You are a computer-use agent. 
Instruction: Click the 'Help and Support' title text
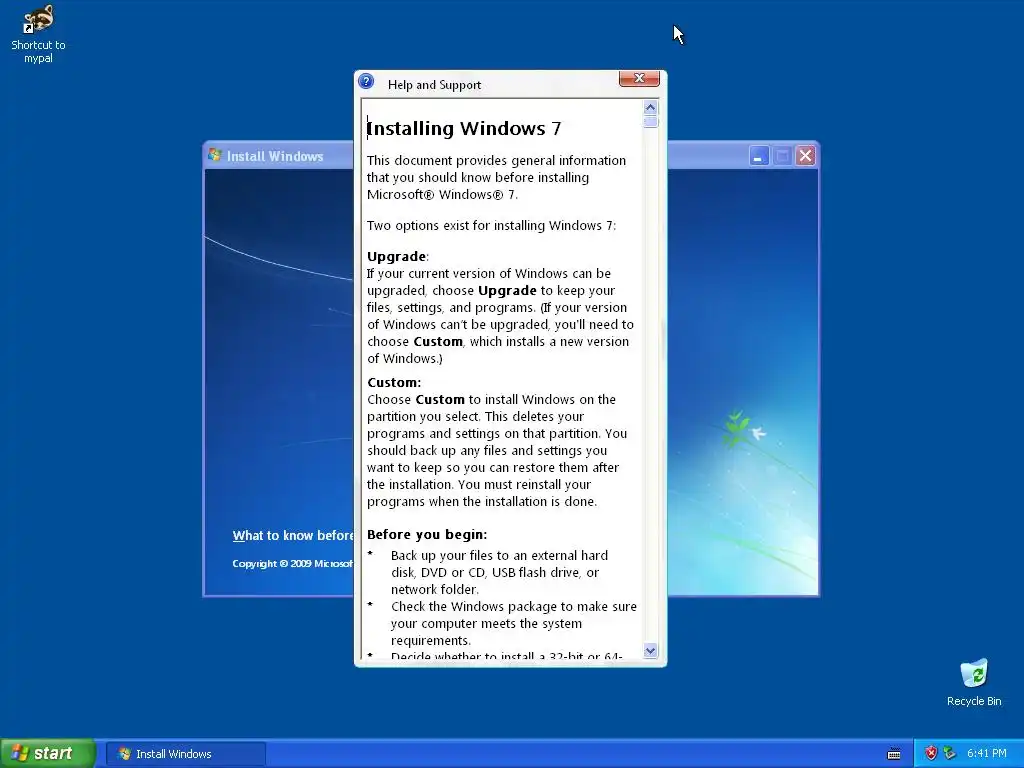coord(434,85)
